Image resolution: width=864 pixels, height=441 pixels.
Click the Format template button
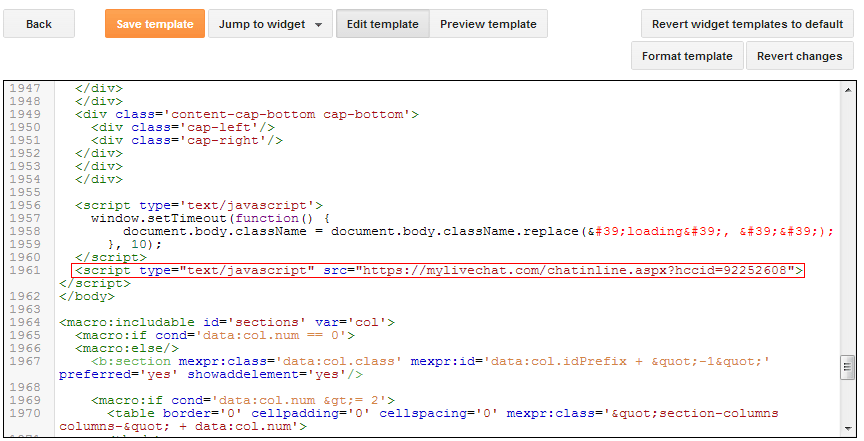tap(687, 56)
